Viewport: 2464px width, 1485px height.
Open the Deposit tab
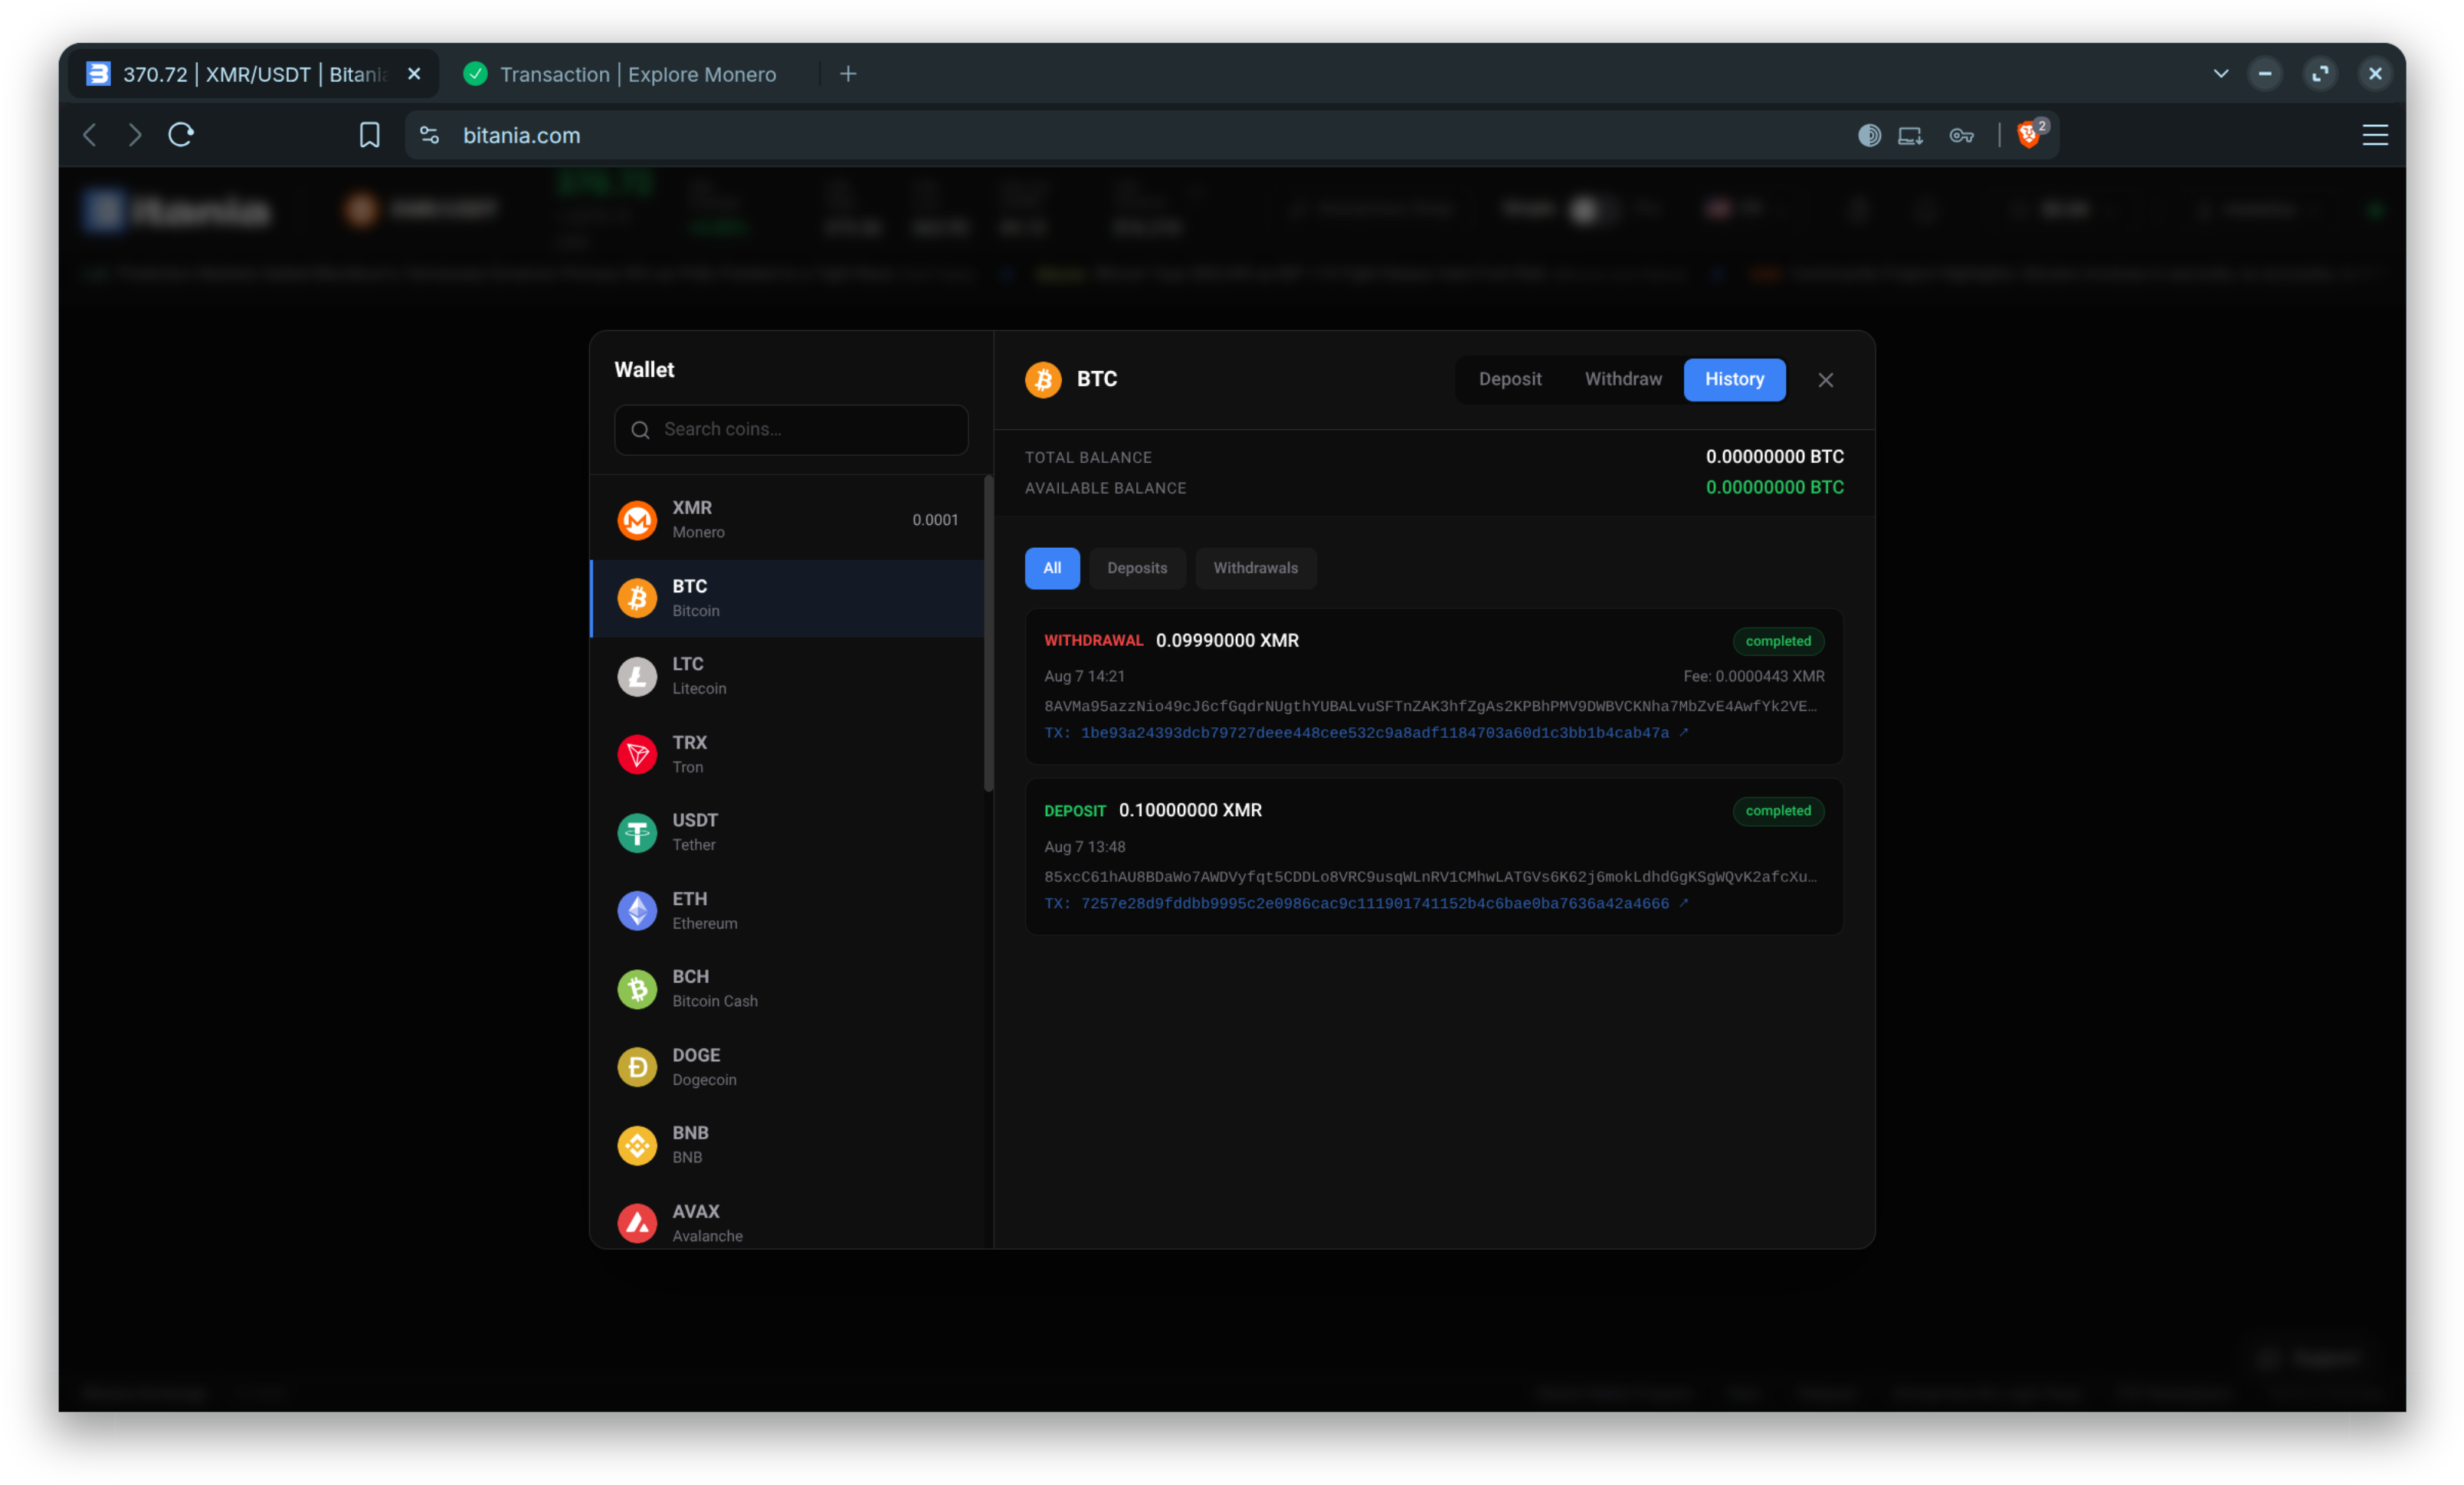coord(1509,379)
